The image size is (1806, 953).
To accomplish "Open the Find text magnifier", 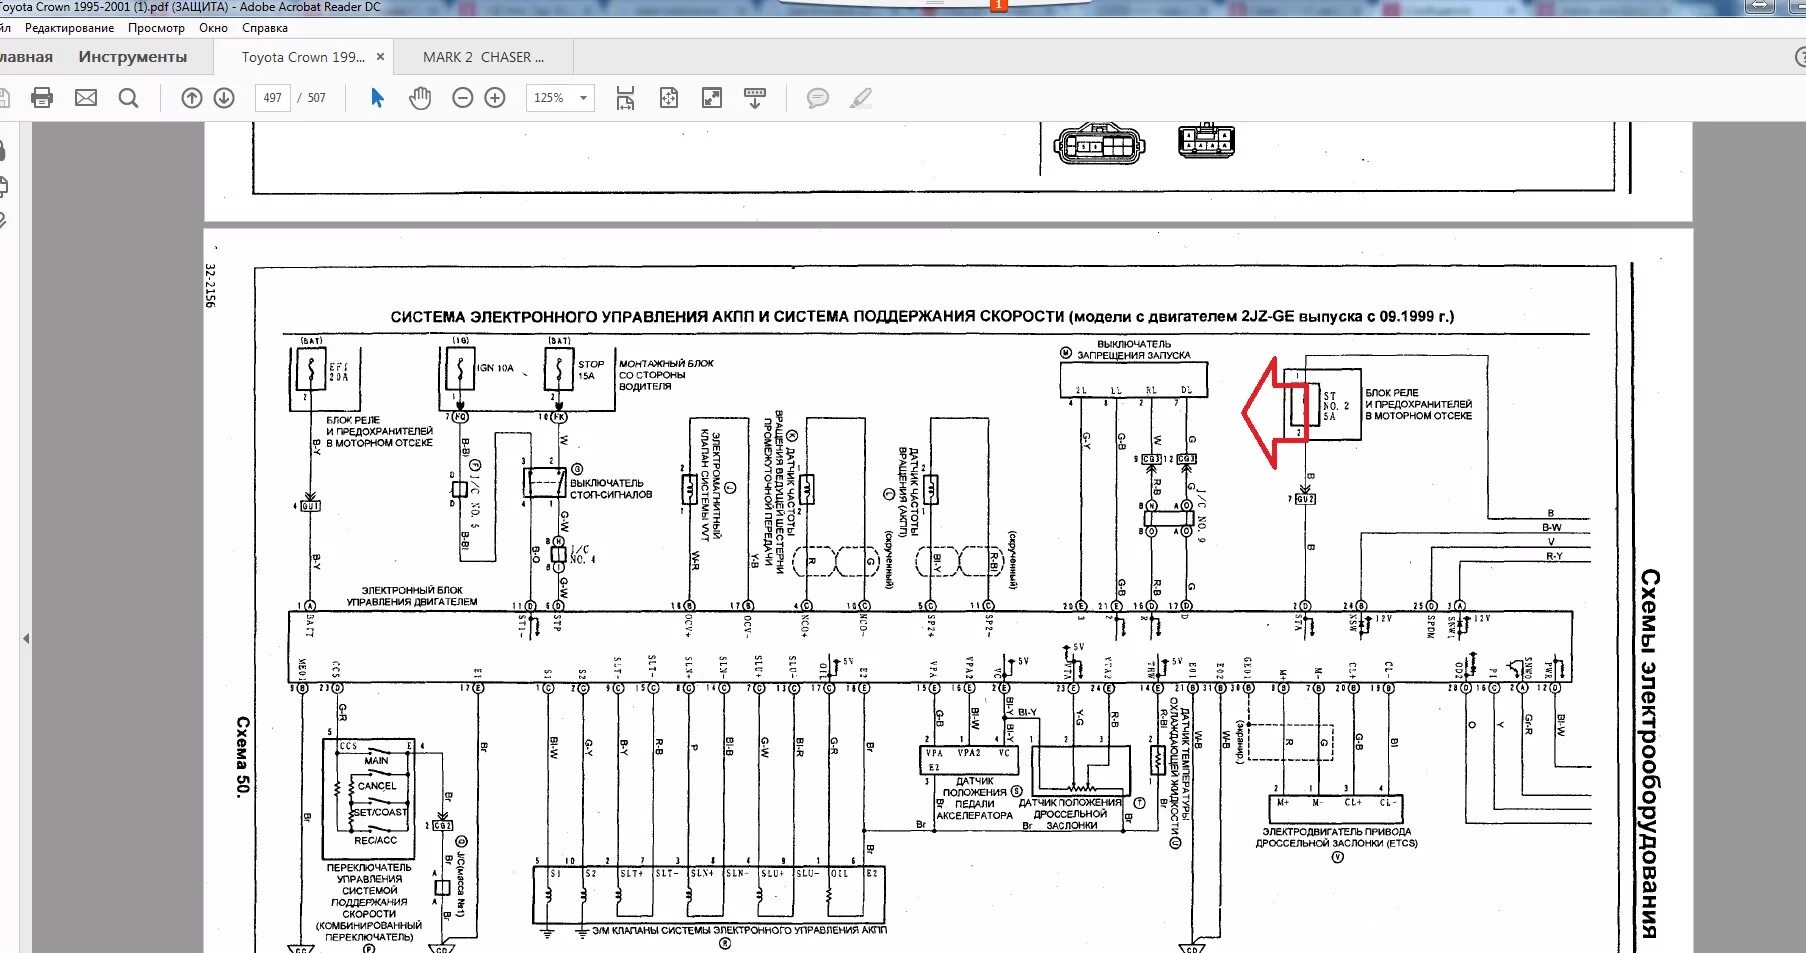I will tap(129, 98).
